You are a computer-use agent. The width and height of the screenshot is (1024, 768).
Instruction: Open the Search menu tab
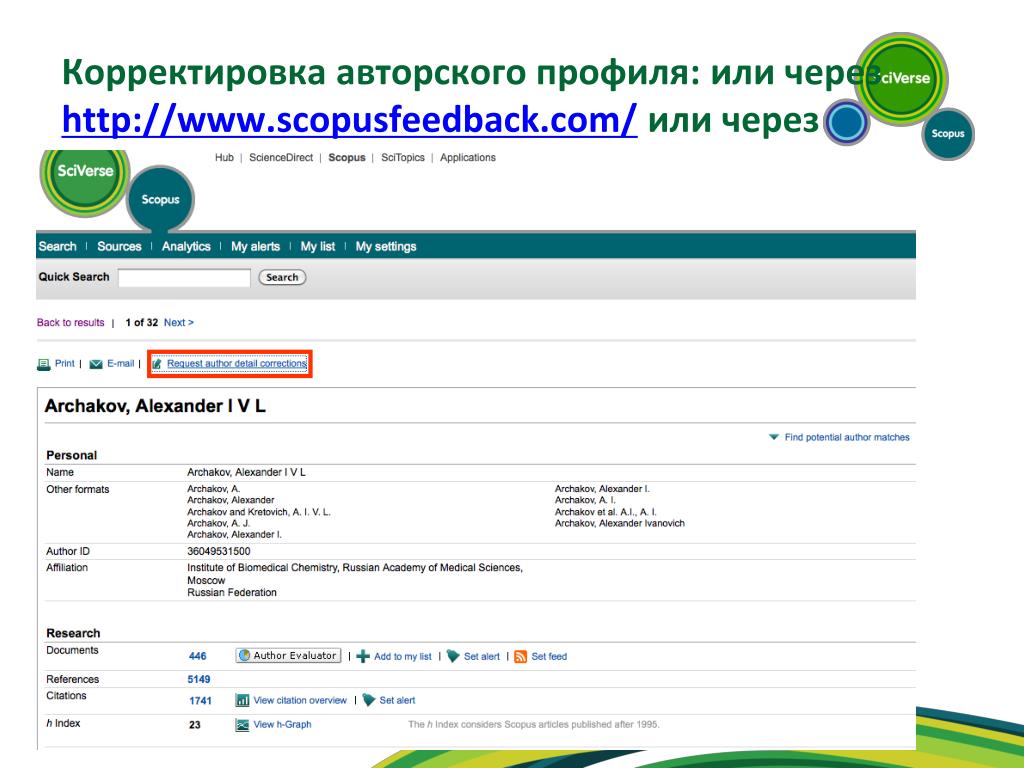pyautogui.click(x=57, y=246)
